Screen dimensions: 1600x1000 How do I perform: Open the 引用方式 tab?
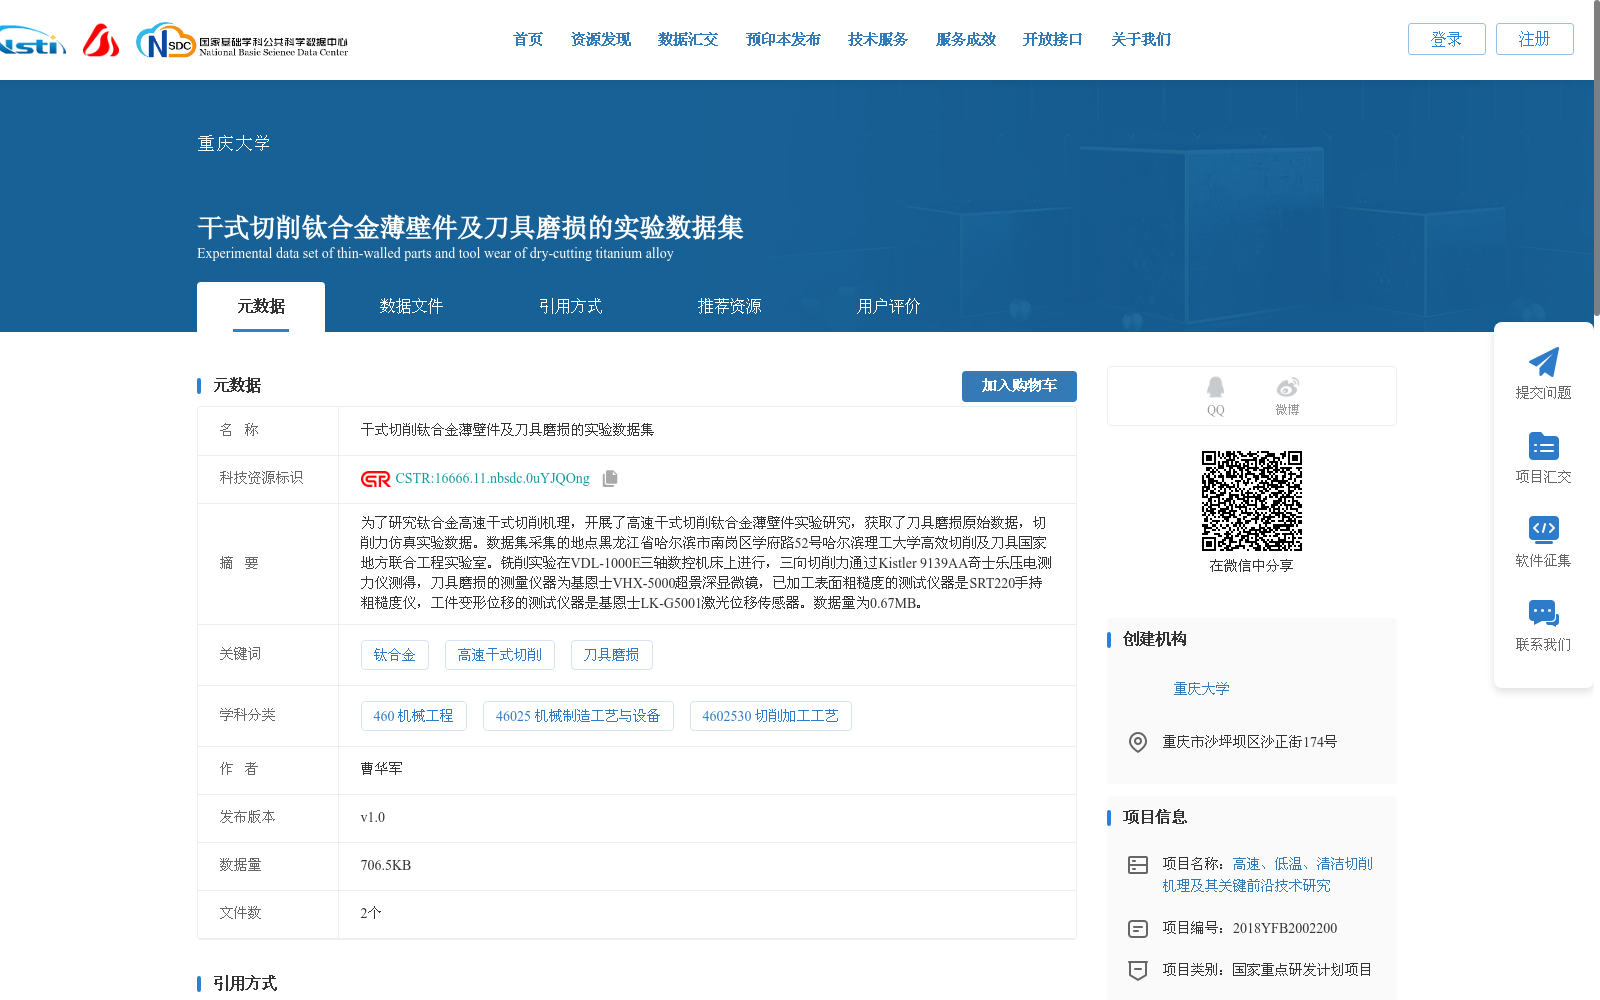click(x=571, y=306)
